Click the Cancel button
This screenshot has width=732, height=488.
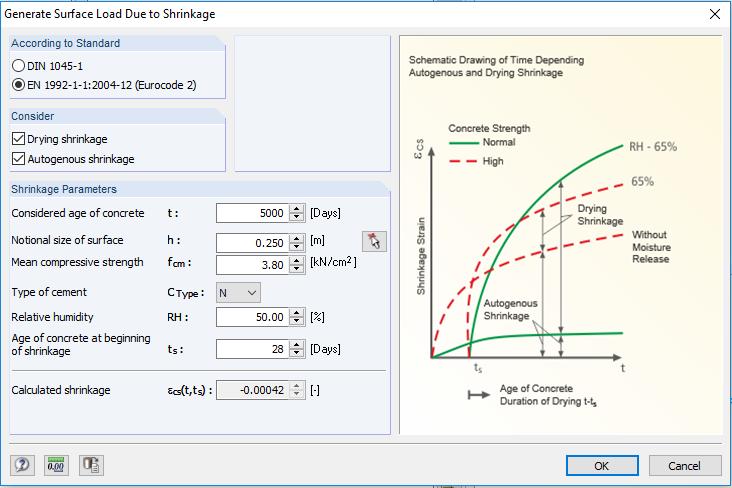(x=684, y=466)
